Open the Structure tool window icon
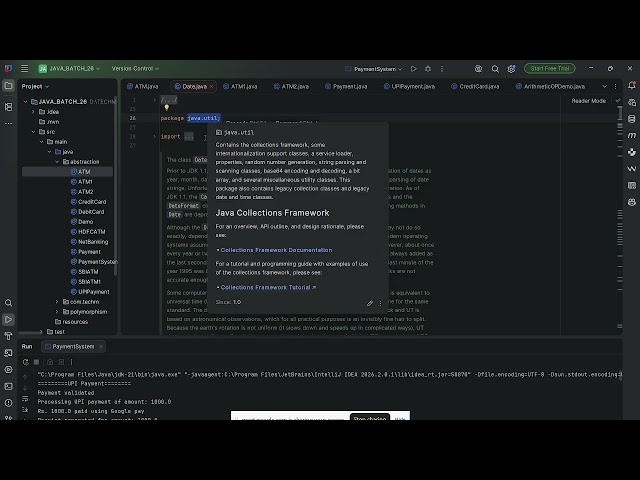Image resolution: width=640 pixels, height=480 pixels. click(x=8, y=107)
